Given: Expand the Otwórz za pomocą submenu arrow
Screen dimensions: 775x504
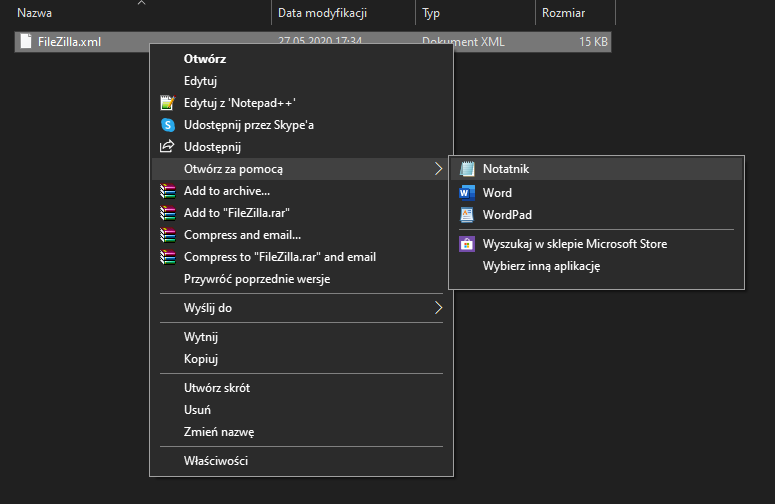Looking at the screenshot, I should click(438, 169).
